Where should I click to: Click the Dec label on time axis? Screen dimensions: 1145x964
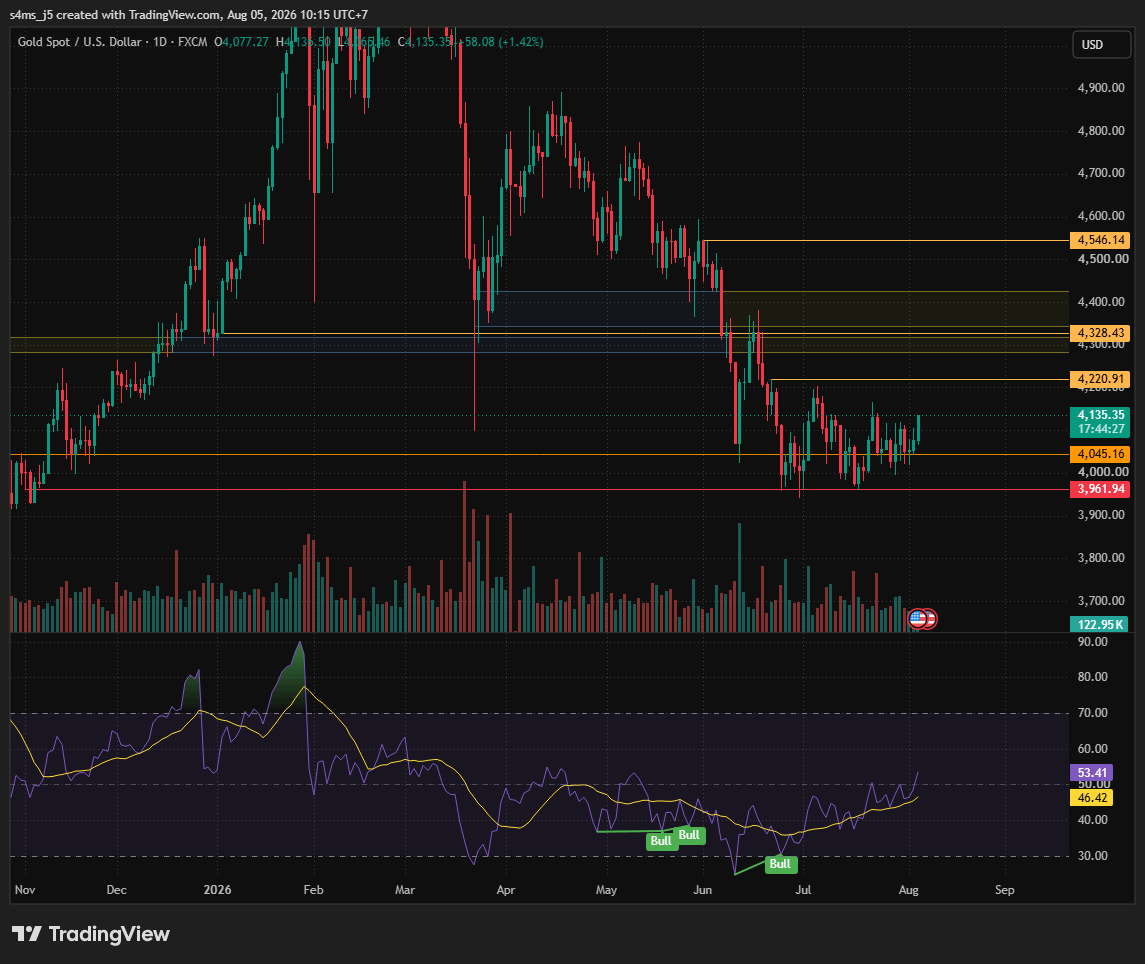(x=116, y=890)
